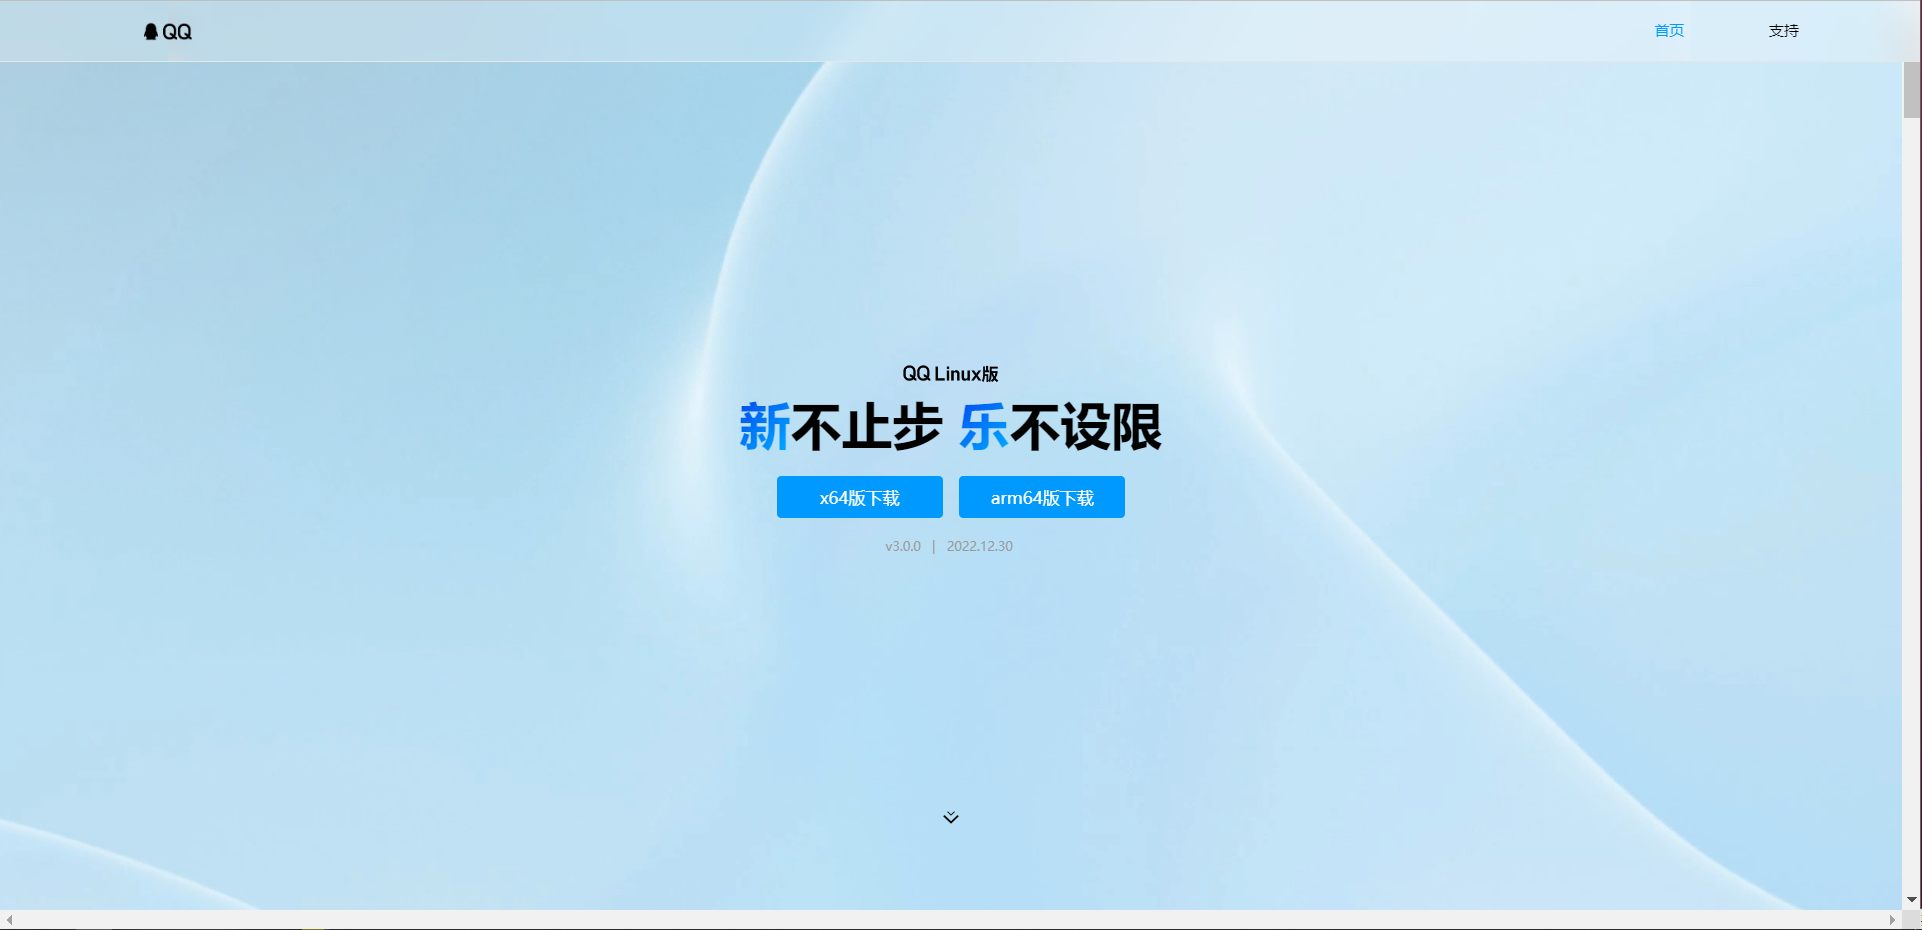Click the QQ penguin logo
This screenshot has width=1922, height=930.
pos(167,32)
